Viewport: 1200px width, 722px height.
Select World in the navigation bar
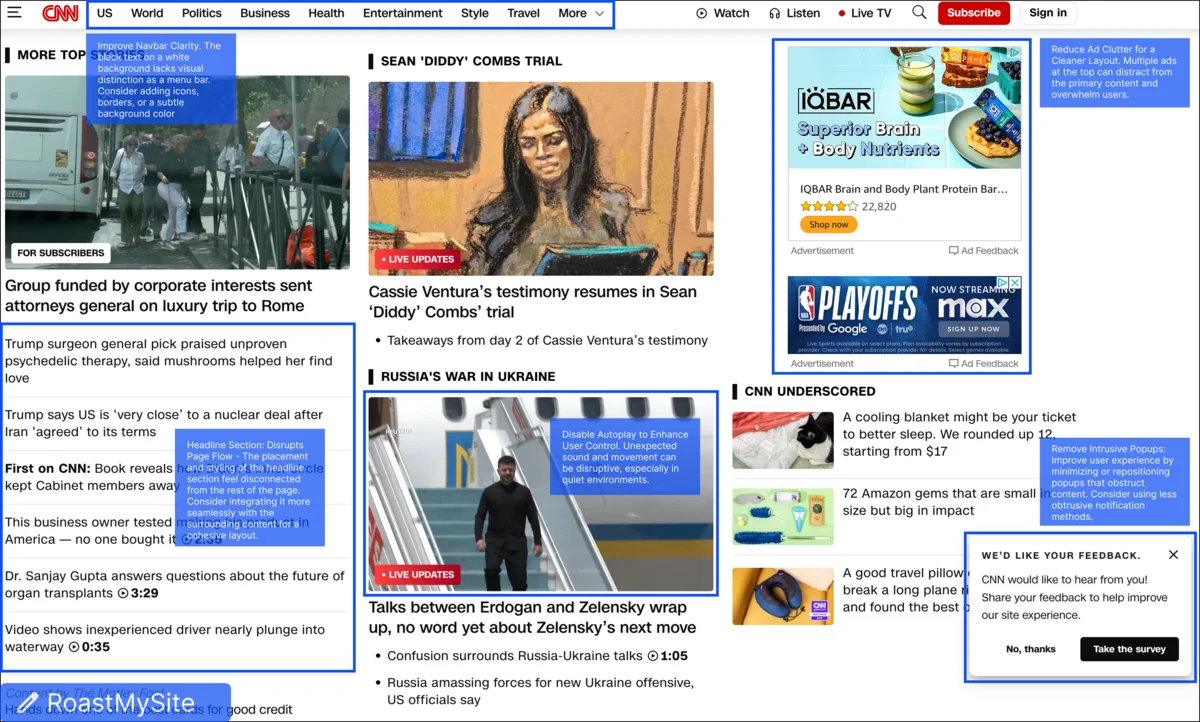point(147,13)
